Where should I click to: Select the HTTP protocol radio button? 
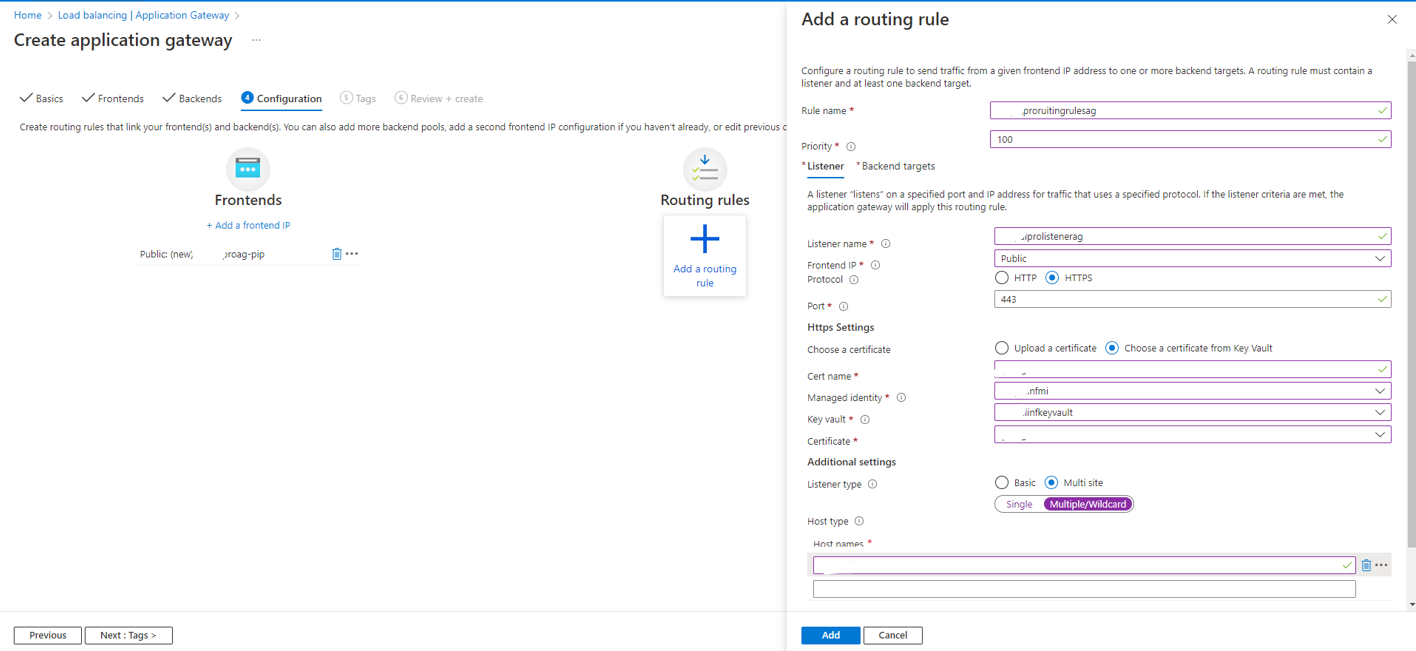pyautogui.click(x=1002, y=278)
